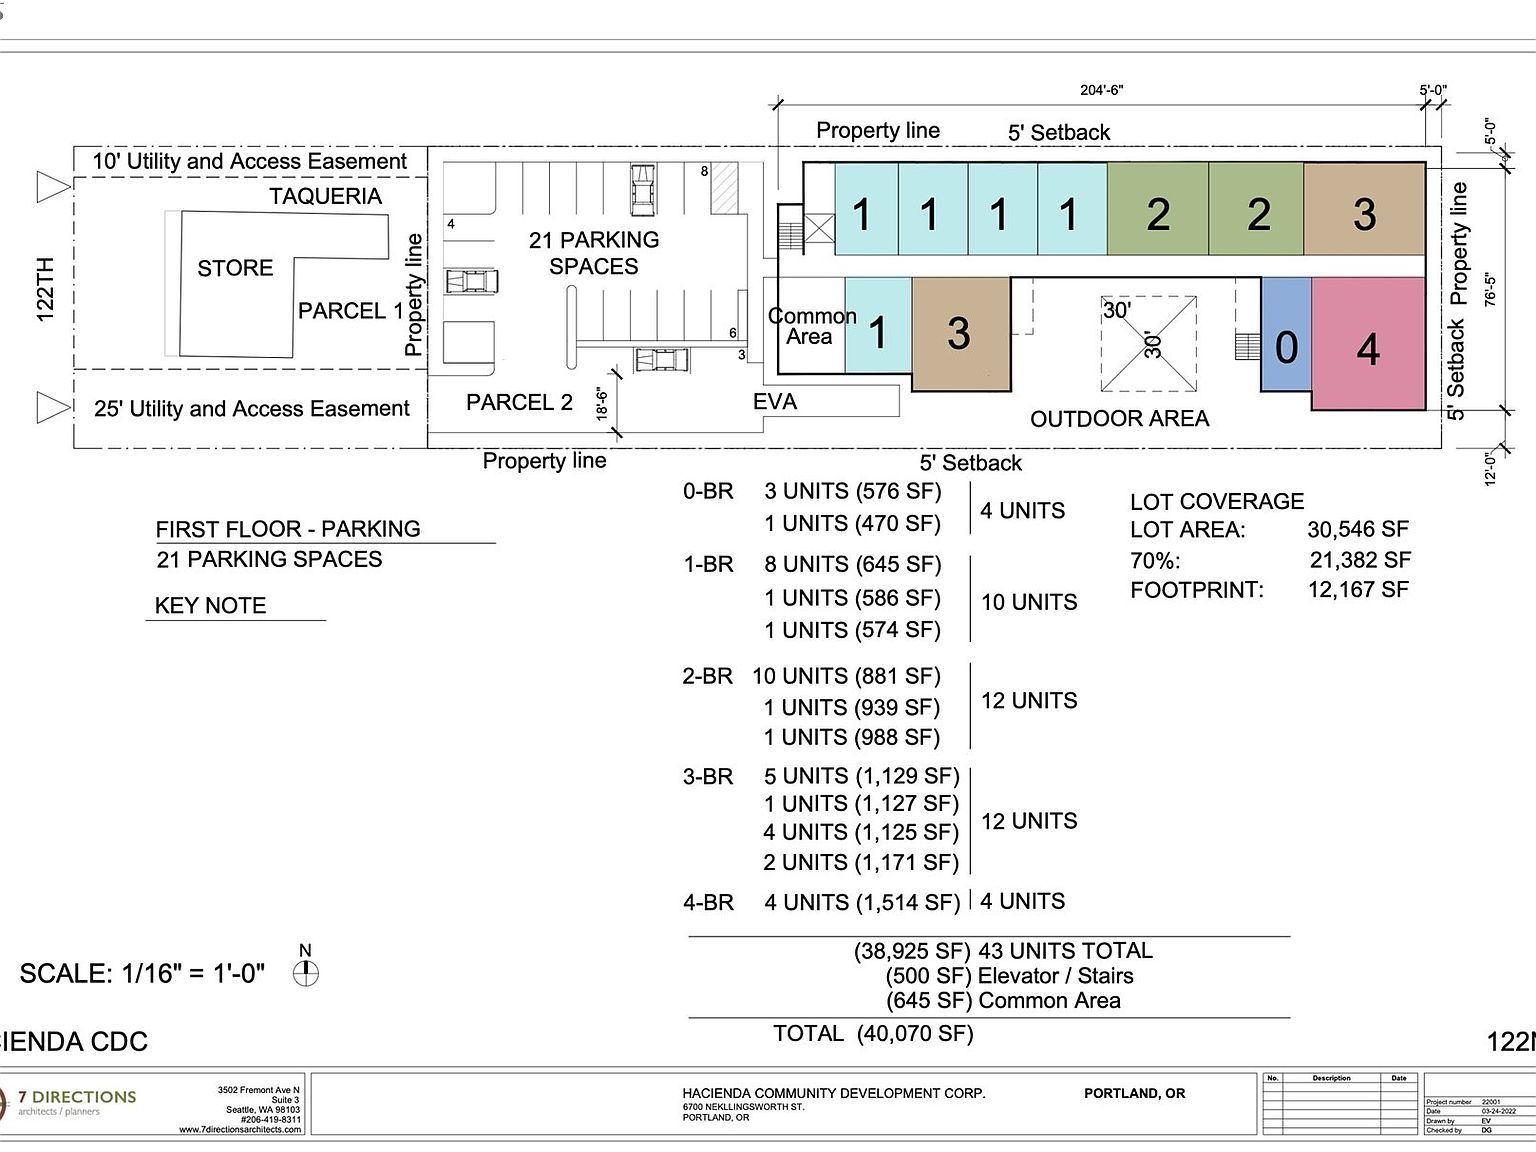1536x1152 pixels.
Task: Click the lower driveway entrance triangle arrow
Action: point(52,407)
